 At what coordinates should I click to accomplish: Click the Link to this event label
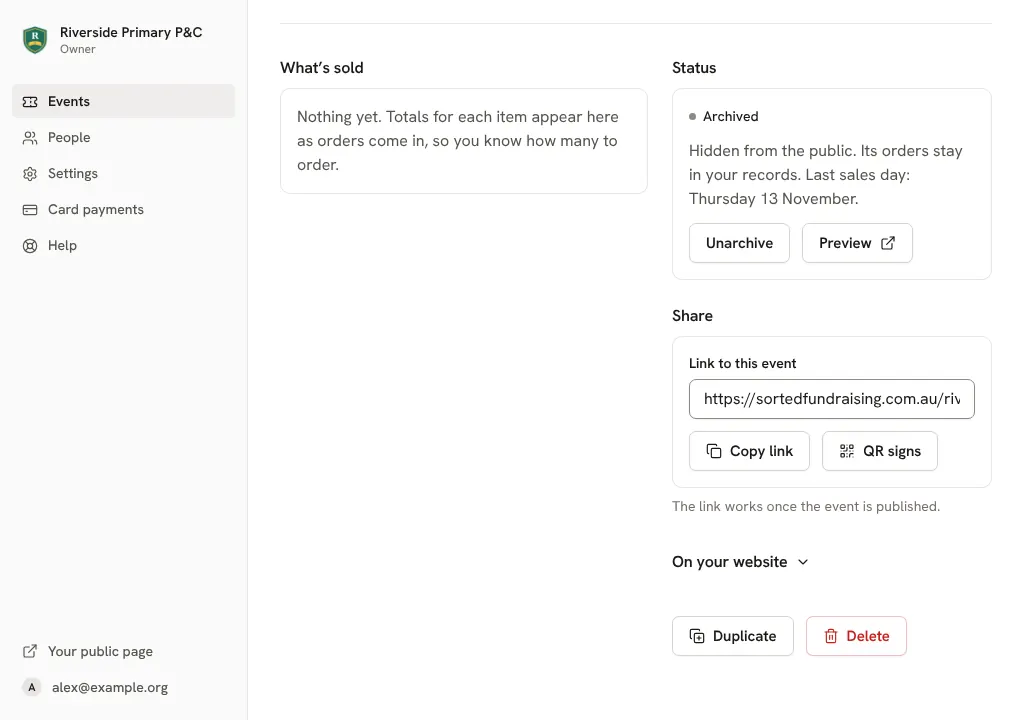tap(743, 363)
